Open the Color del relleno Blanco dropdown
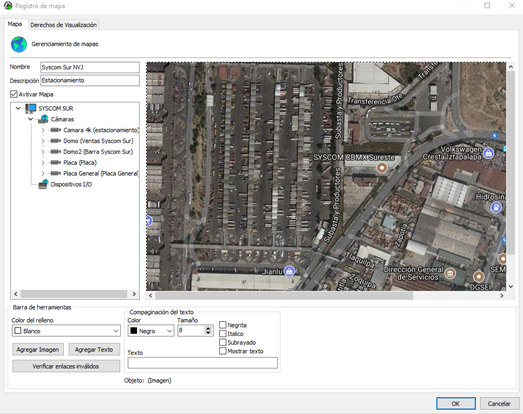 tap(66, 331)
